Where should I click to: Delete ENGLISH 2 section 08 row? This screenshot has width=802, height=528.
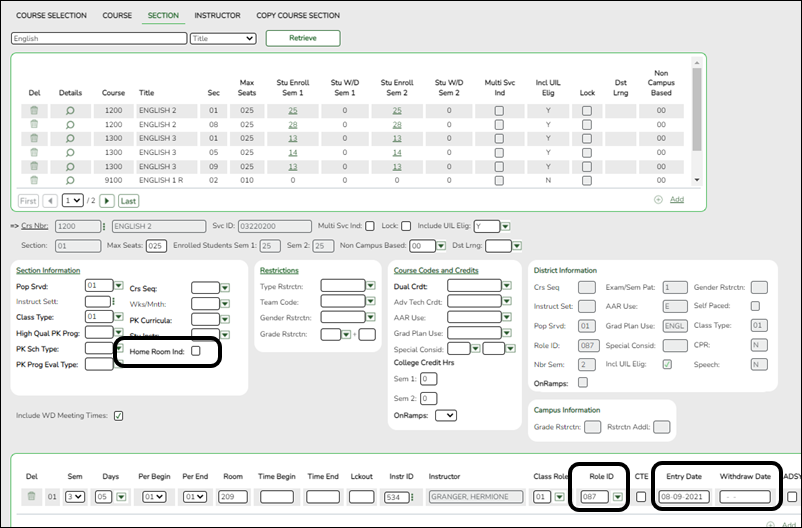tap(34, 124)
